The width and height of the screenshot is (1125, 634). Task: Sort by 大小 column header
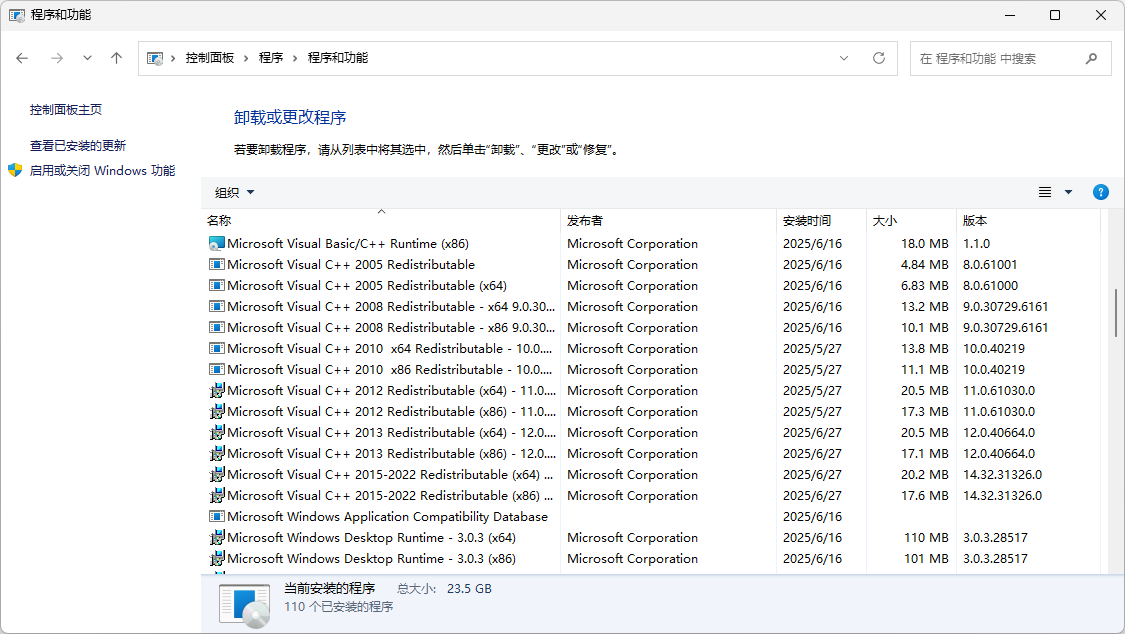(x=911, y=220)
